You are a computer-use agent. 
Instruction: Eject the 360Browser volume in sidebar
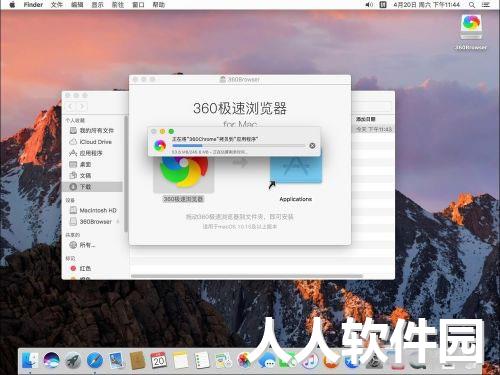[118, 222]
